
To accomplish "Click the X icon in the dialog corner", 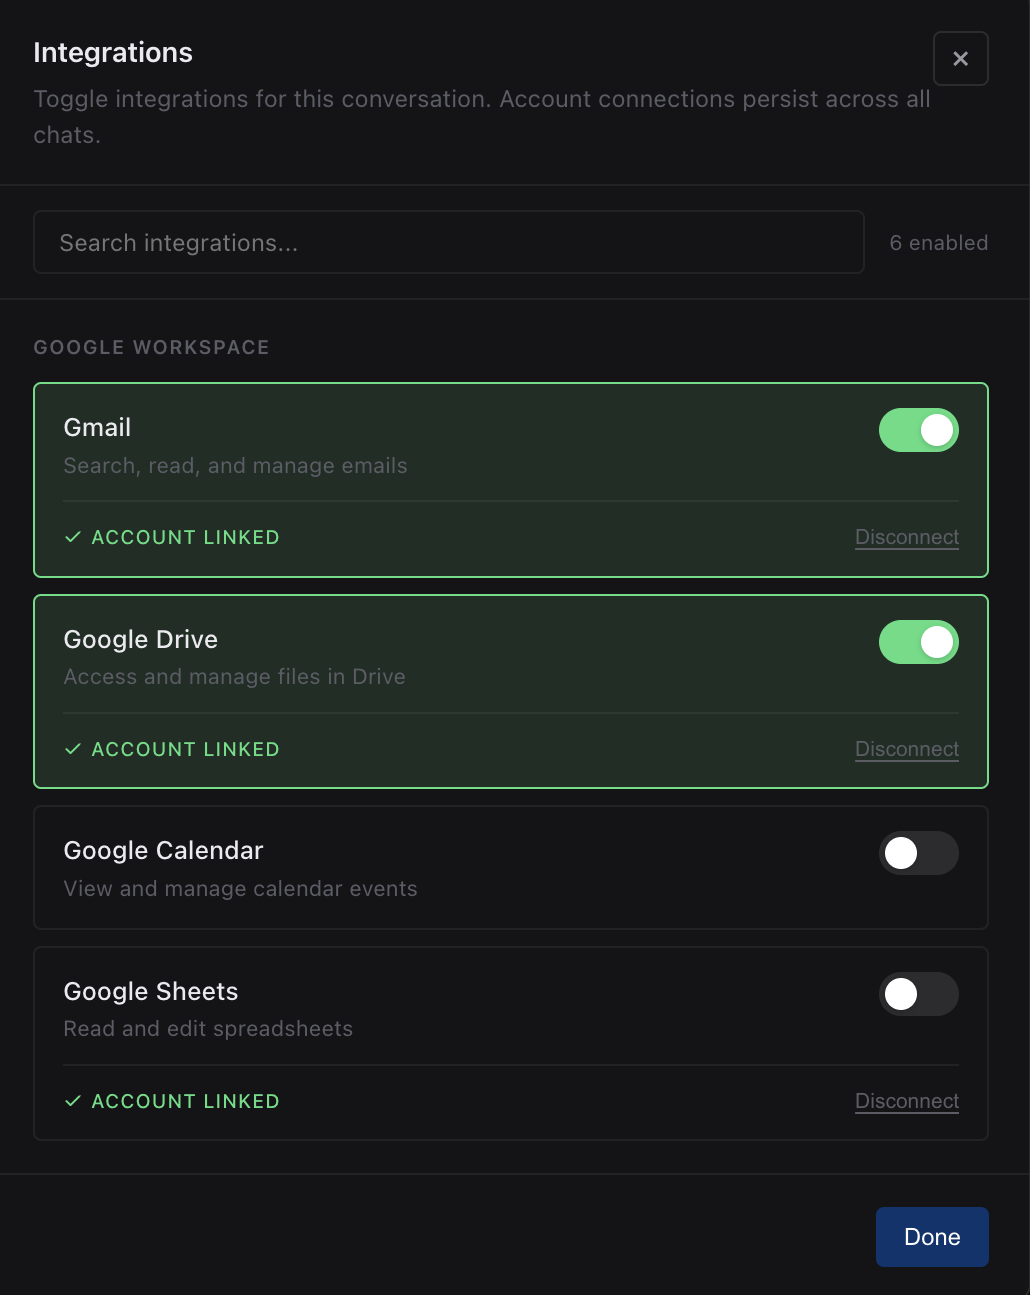I will coord(960,58).
